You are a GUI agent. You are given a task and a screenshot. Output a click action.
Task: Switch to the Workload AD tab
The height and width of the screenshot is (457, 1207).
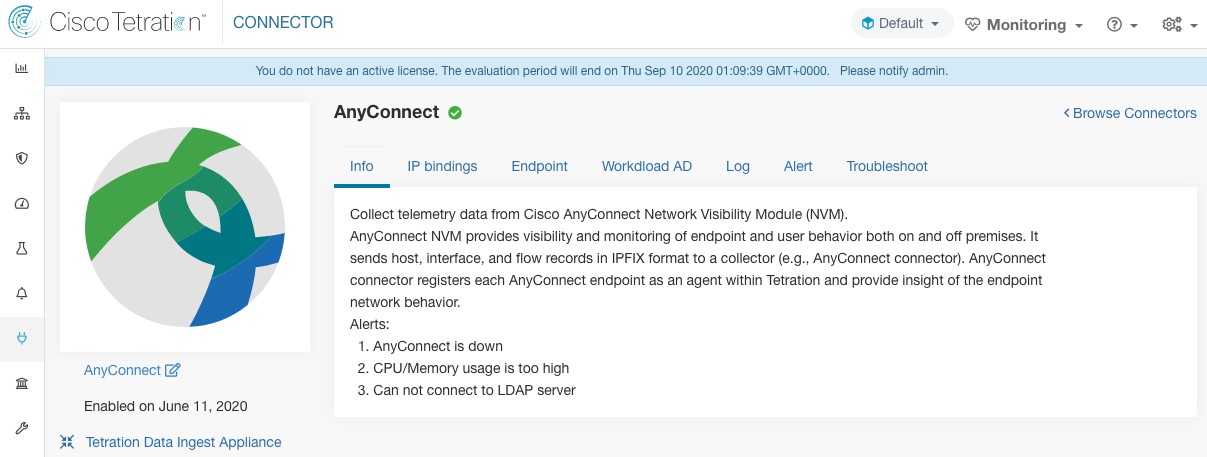click(647, 167)
